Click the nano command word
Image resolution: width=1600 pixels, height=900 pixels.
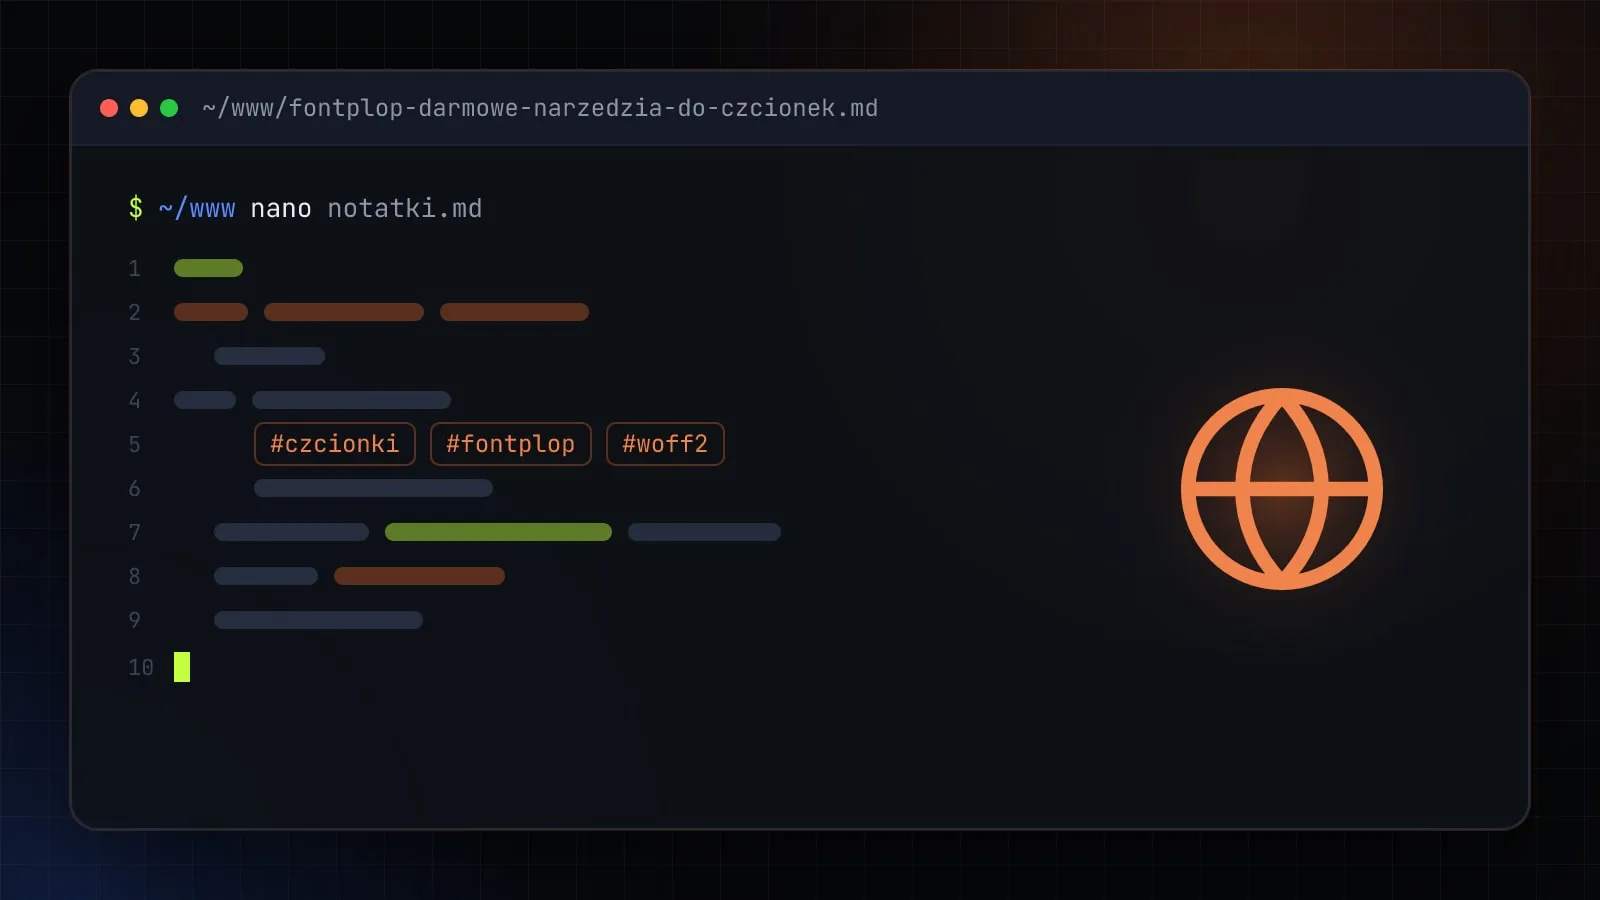tap(281, 208)
